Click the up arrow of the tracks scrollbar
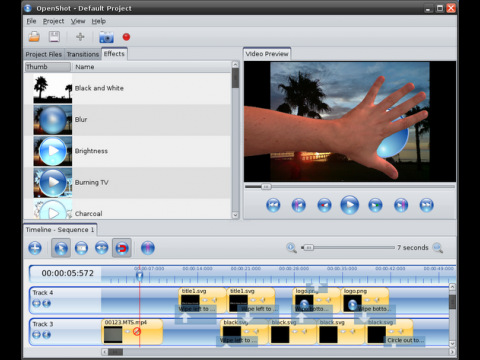This screenshot has width=480, height=360. point(452,287)
